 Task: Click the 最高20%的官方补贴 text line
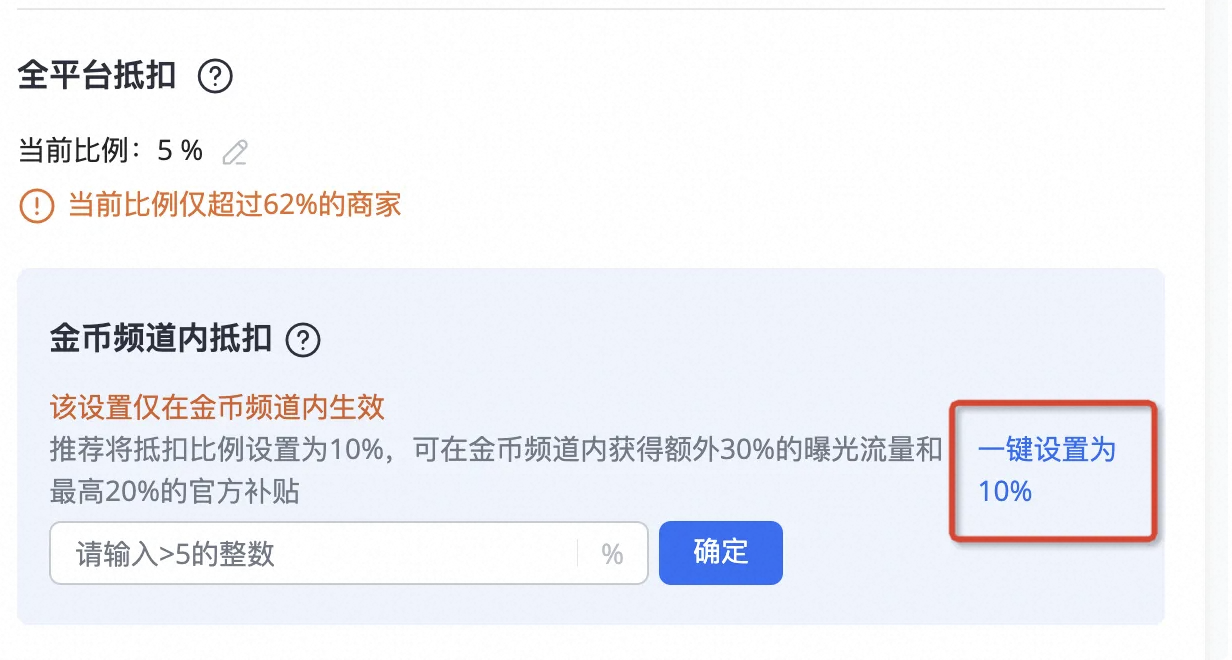pos(175,492)
